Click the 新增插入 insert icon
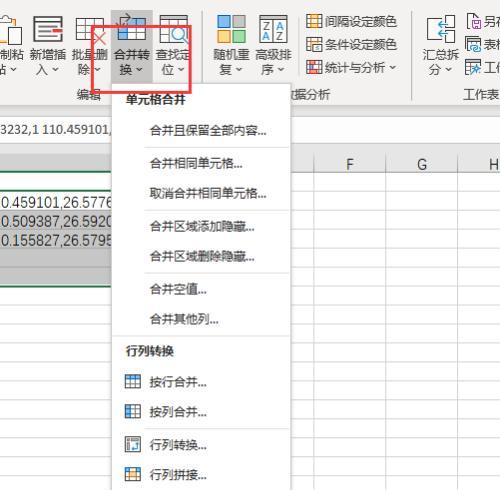500x490 pixels. [x=48, y=29]
